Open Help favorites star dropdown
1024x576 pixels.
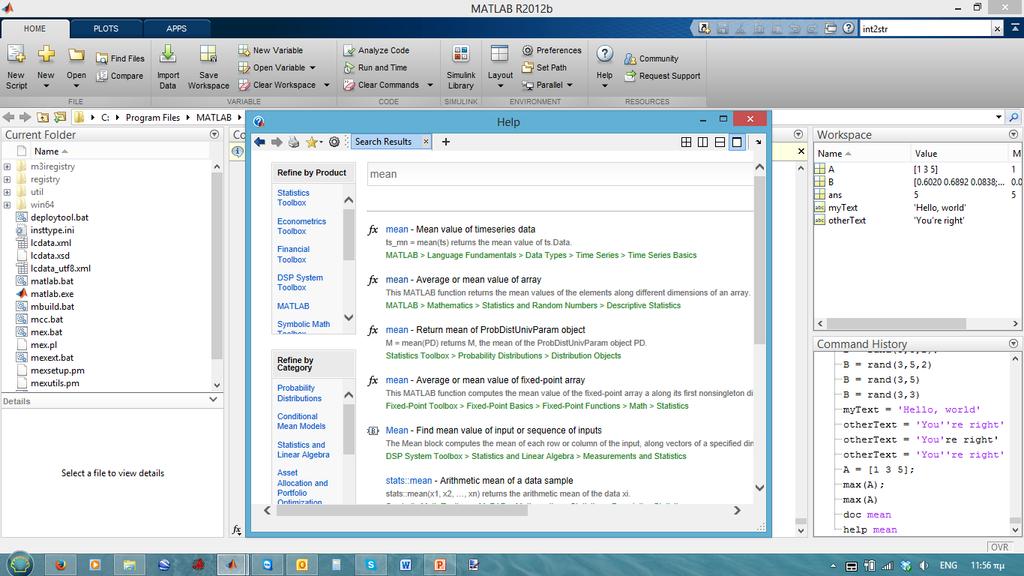pyautogui.click(x=314, y=142)
